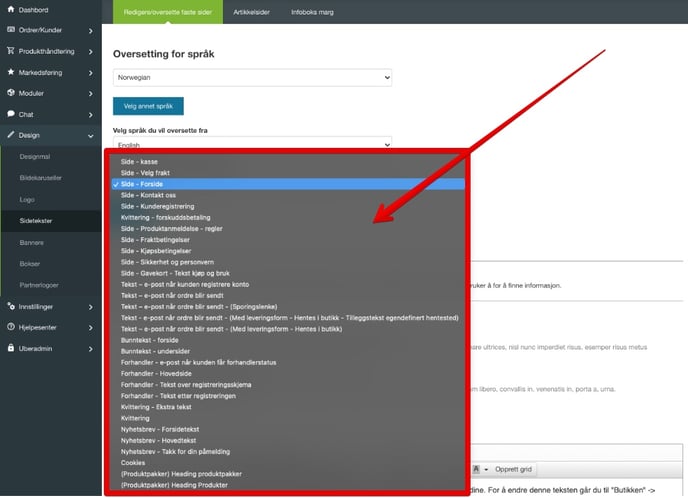This screenshot has width=688, height=498.
Task: Switch to the Infoboks marg tab
Action: pyautogui.click(x=312, y=12)
